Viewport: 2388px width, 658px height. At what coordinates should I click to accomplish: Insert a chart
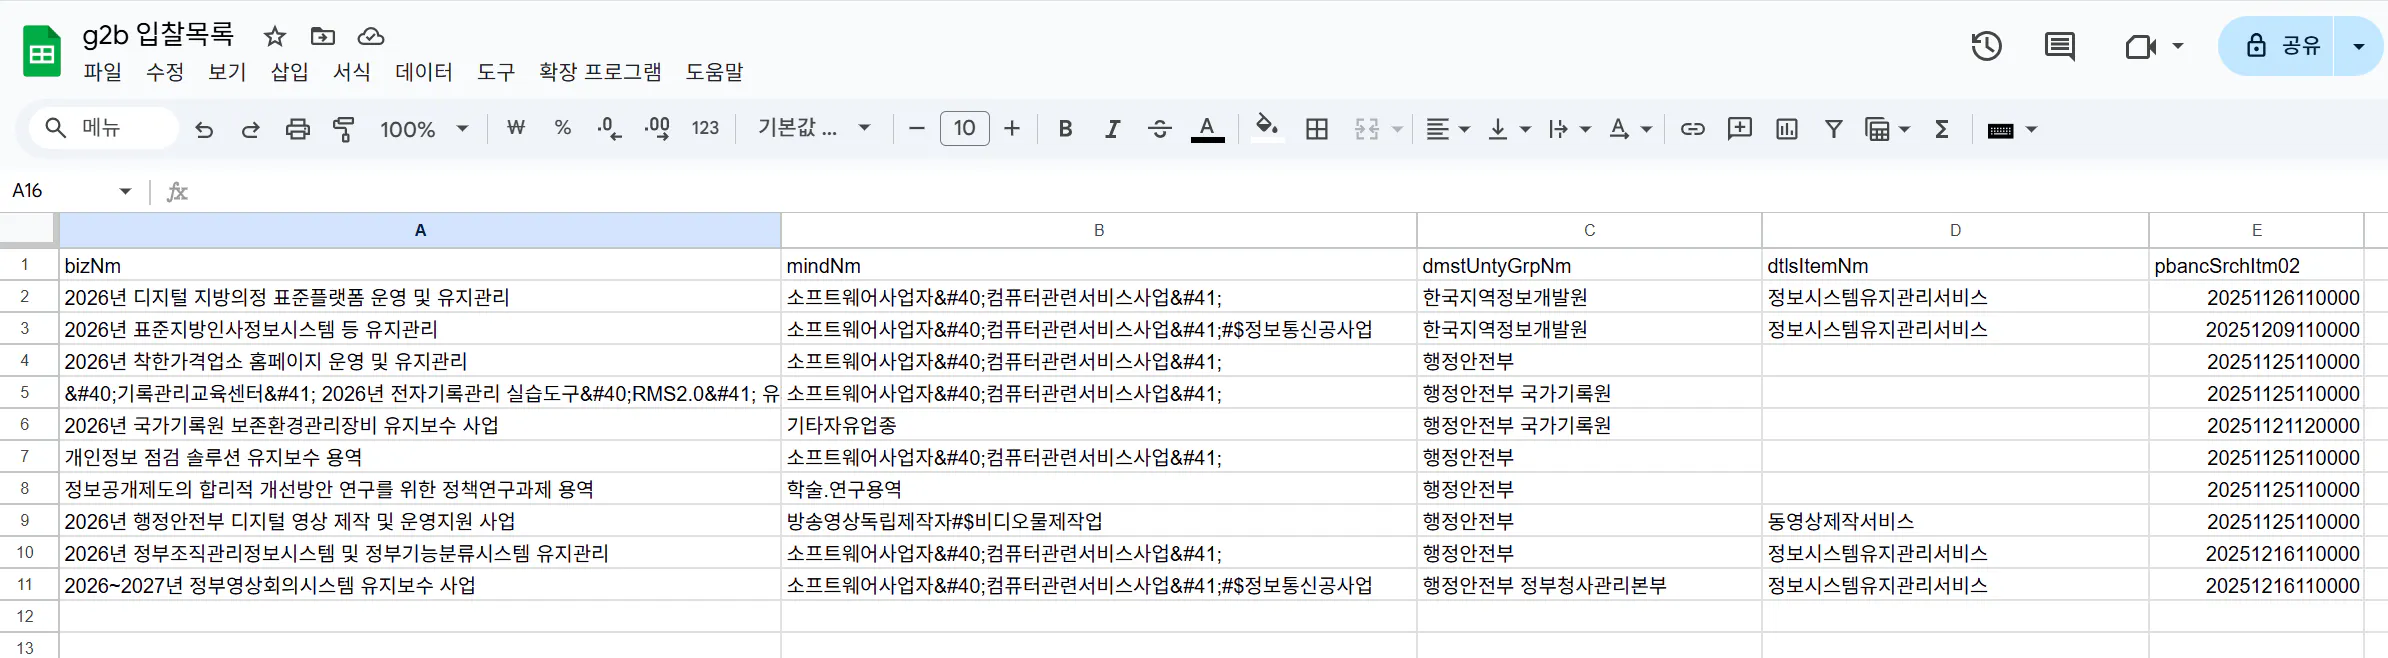[1787, 129]
